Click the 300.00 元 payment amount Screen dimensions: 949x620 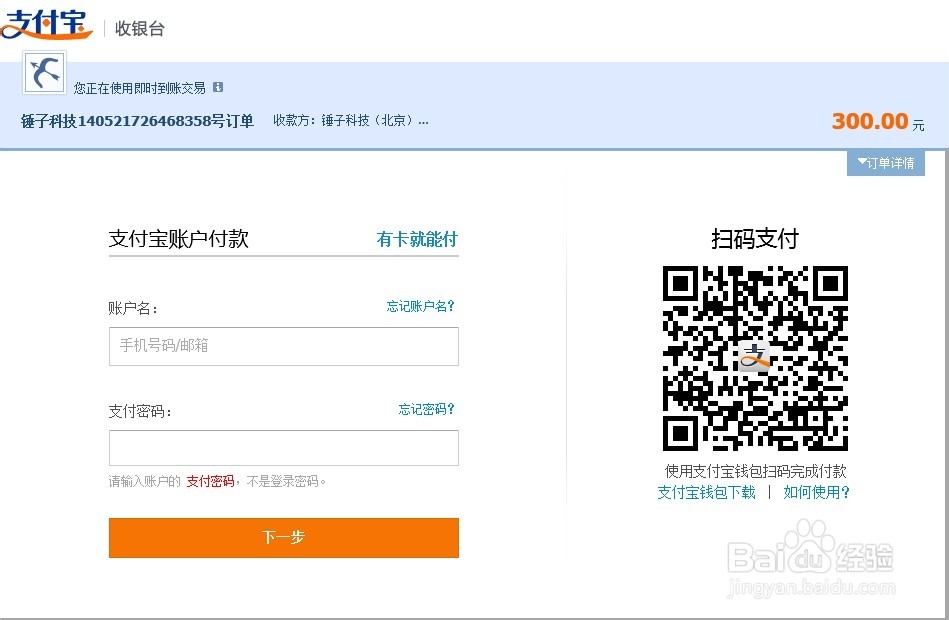(x=875, y=121)
